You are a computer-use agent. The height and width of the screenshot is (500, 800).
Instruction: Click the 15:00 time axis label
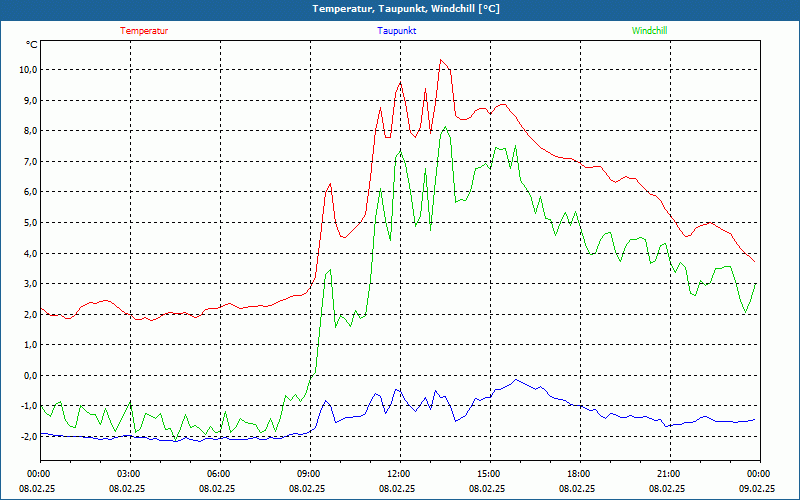[x=490, y=474]
